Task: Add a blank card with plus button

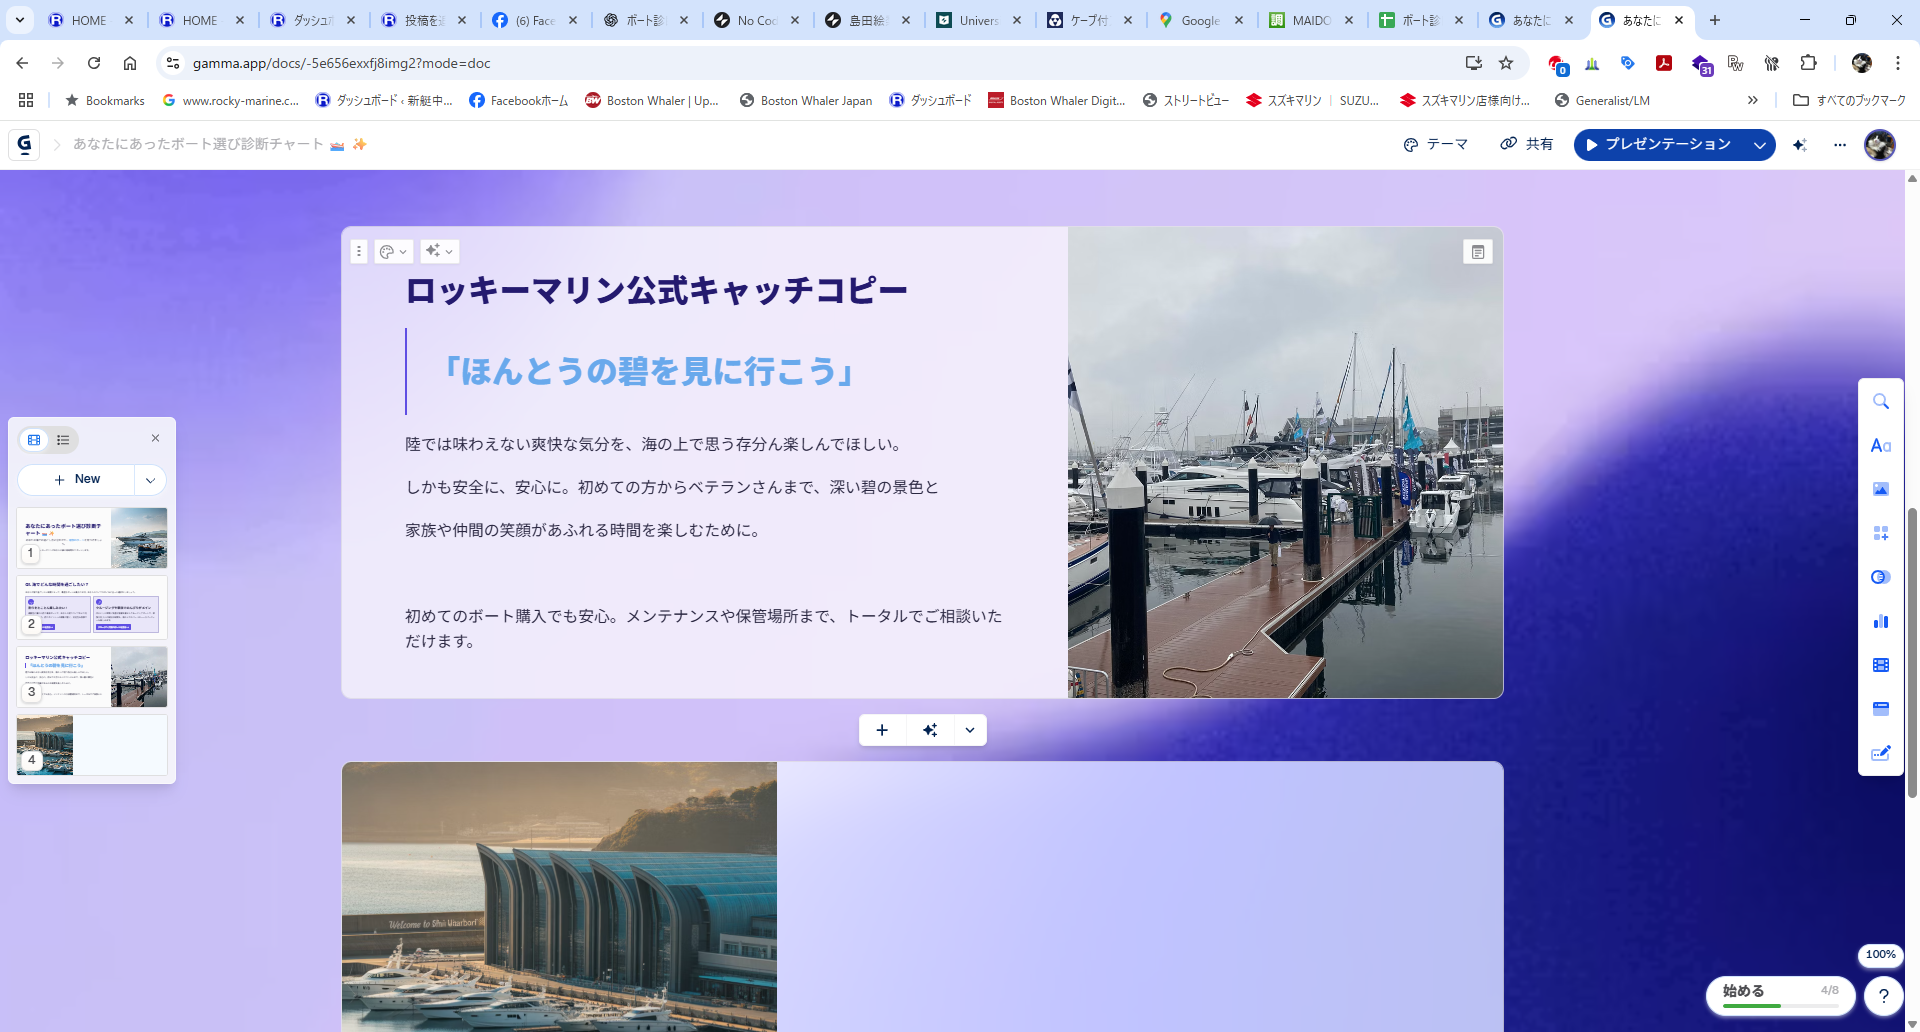Action: [882, 730]
